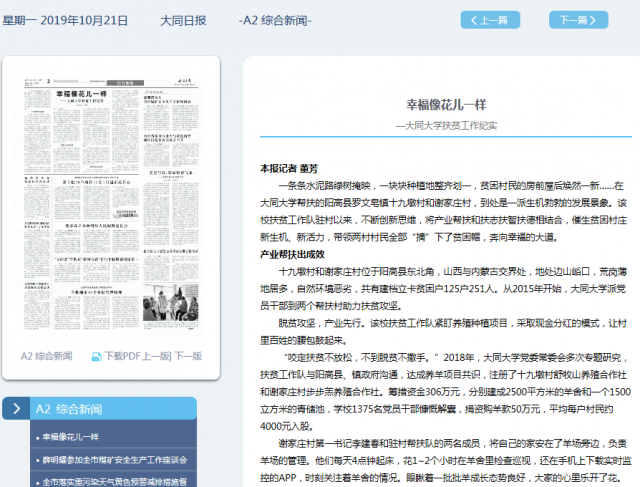Go to previous article with 上一篇 button
This screenshot has width=640, height=487.
pyautogui.click(x=490, y=20)
